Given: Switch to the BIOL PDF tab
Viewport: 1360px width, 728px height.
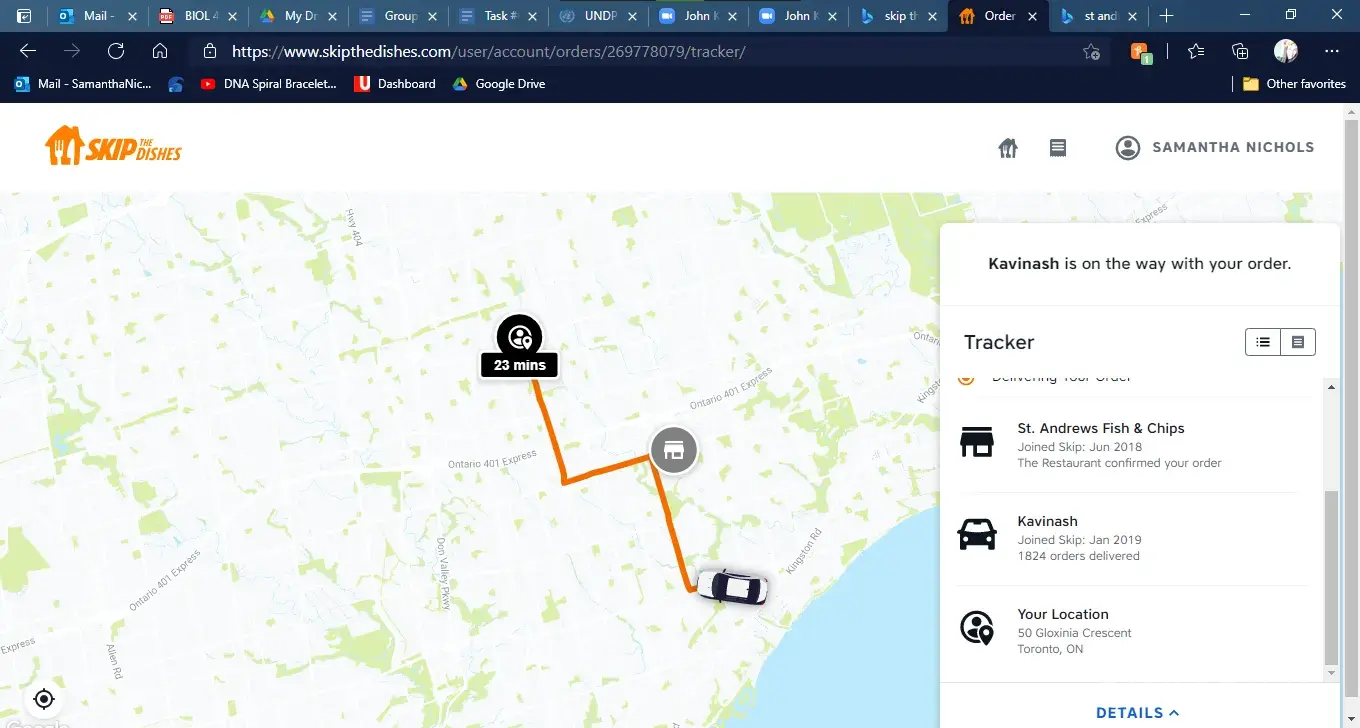Looking at the screenshot, I should tap(198, 16).
